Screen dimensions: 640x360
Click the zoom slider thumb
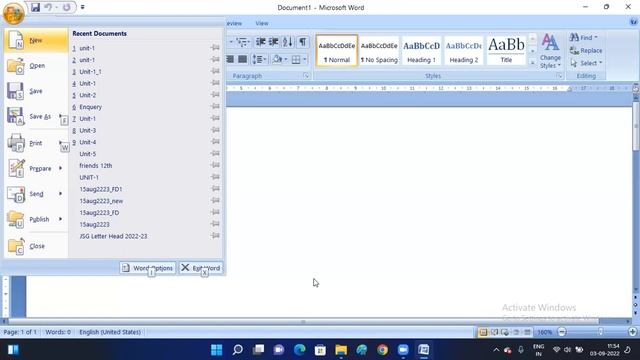pyautogui.click(x=600, y=332)
